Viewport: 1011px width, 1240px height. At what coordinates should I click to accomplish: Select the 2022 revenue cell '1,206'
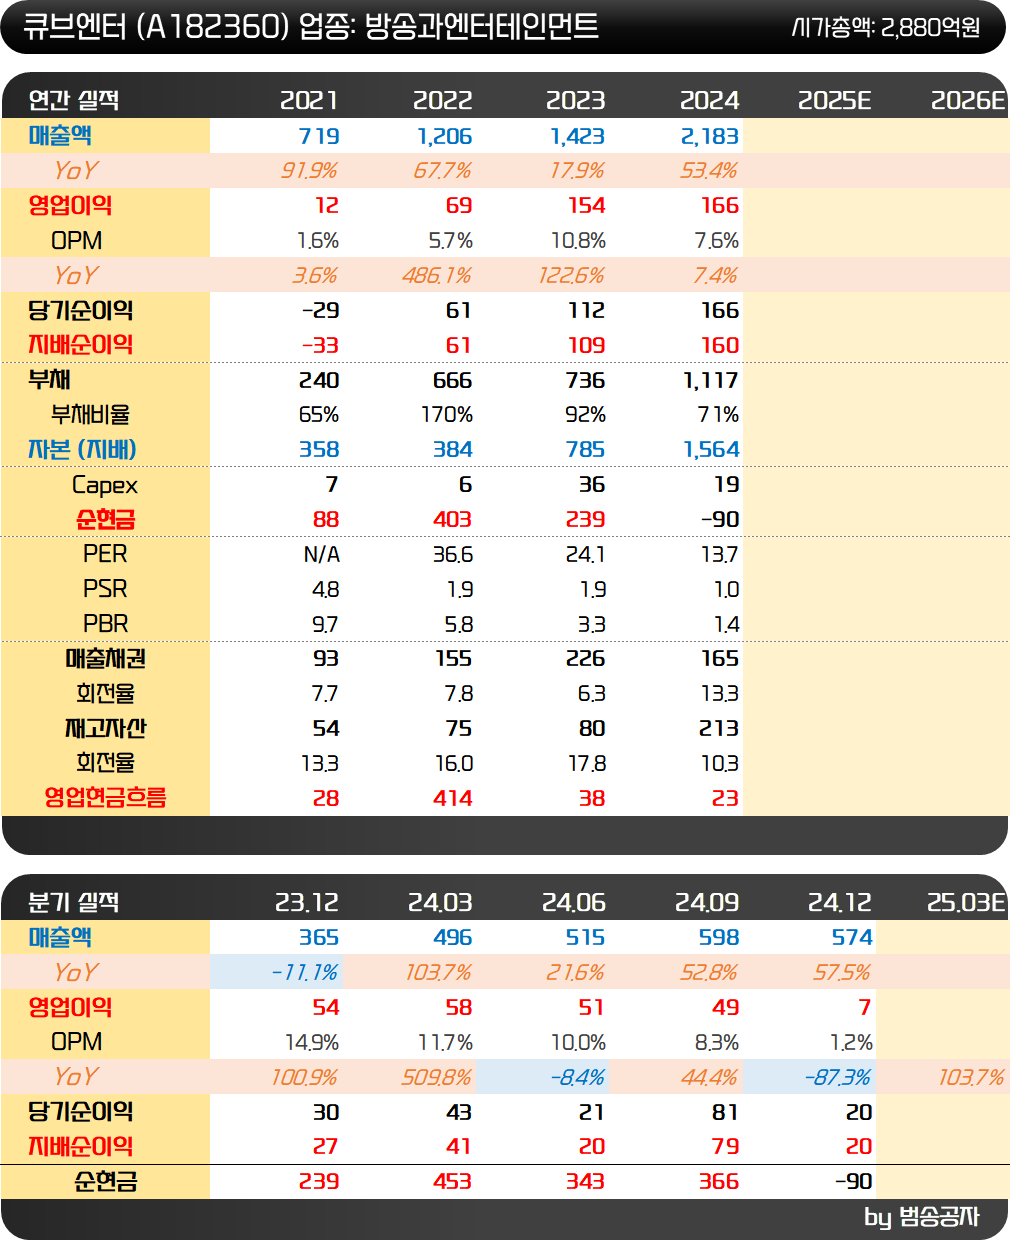coord(444,136)
